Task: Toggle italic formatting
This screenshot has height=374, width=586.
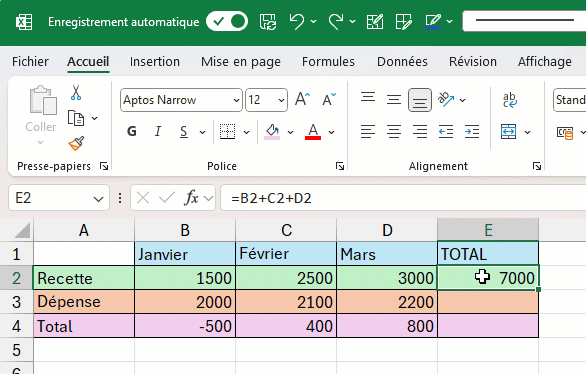Action: [158, 132]
